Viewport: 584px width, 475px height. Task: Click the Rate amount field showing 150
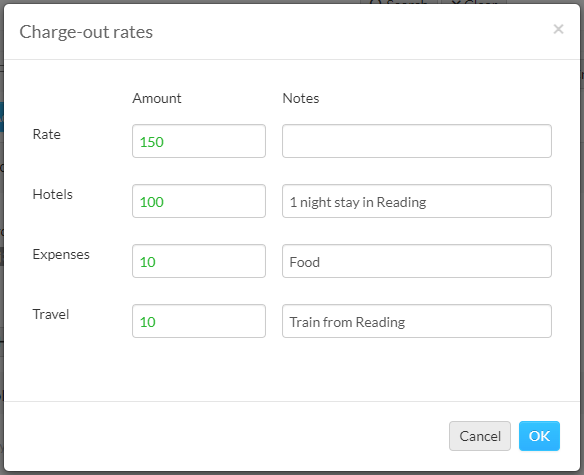(199, 141)
